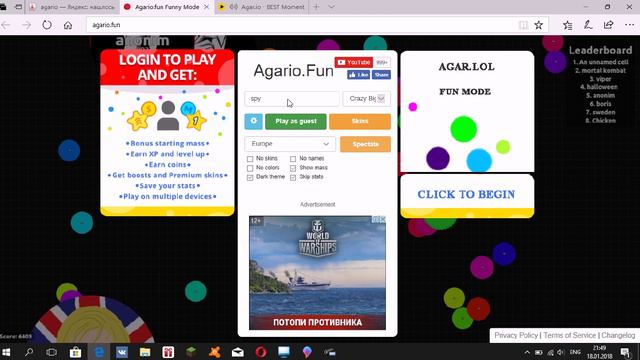Open the browser more options menu
The image size is (640, 360).
click(x=629, y=25)
